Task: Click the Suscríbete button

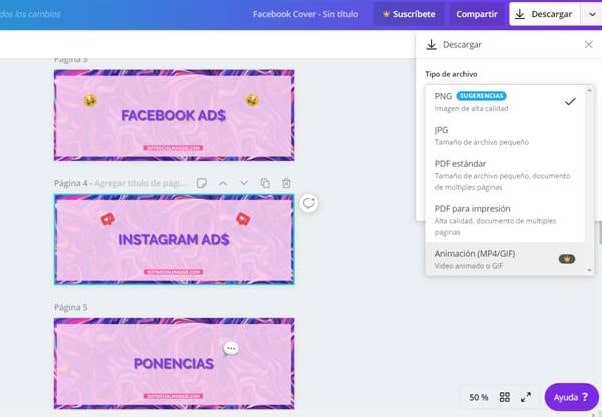Action: 409,14
